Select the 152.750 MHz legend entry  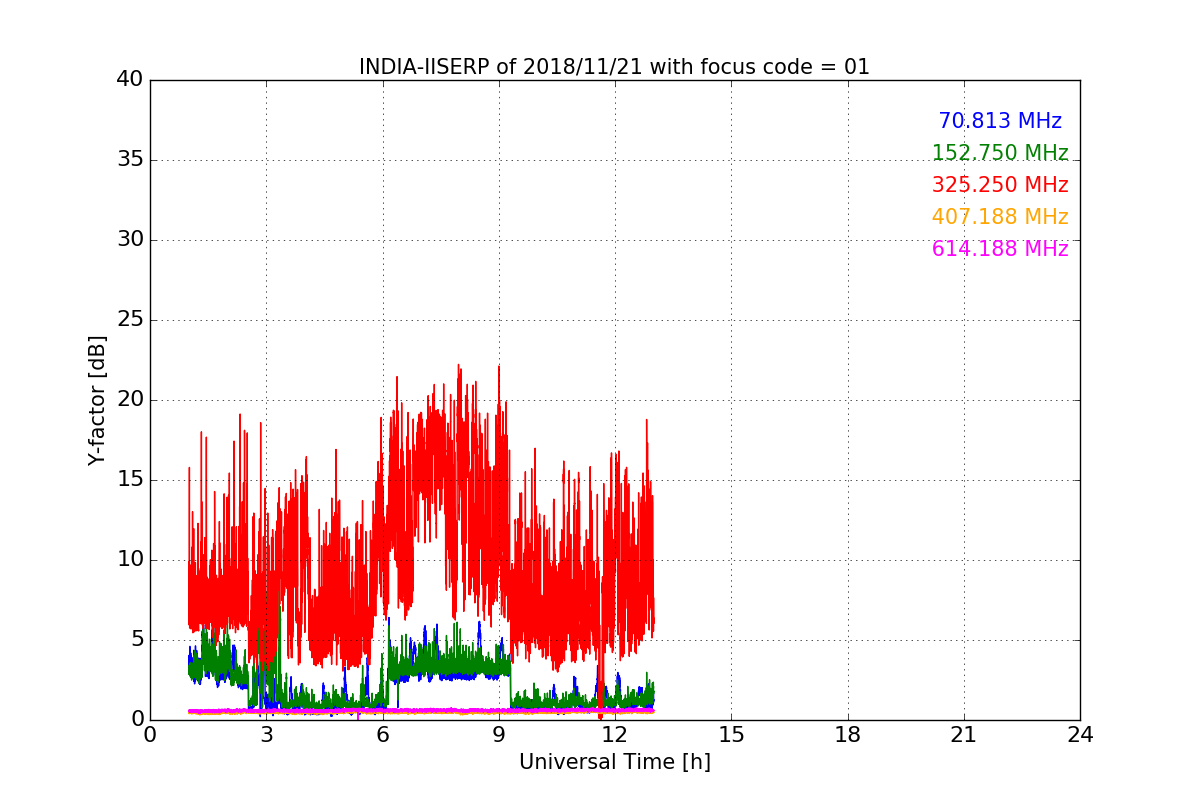pyautogui.click(x=1000, y=153)
